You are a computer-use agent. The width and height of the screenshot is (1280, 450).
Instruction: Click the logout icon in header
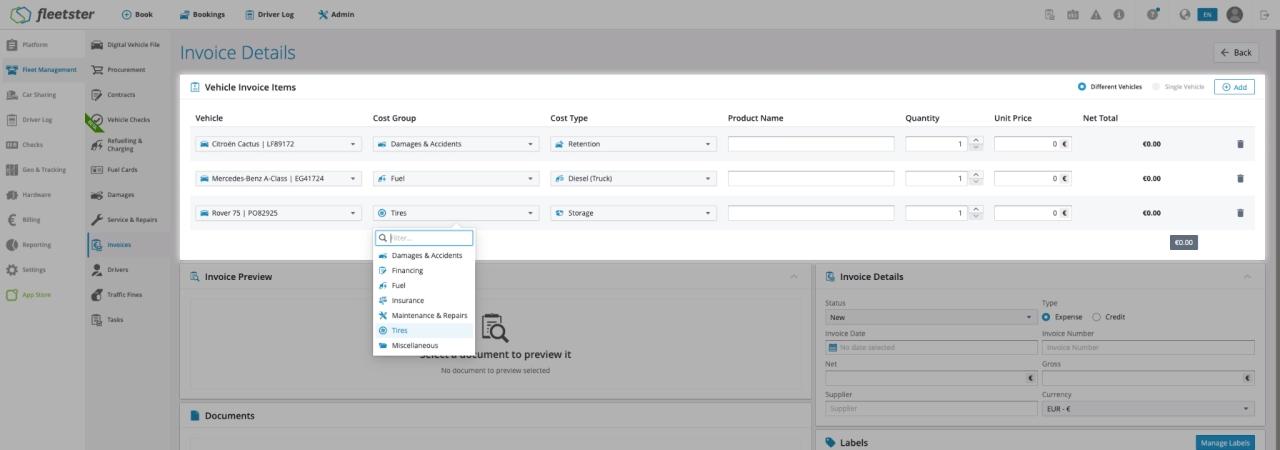(1264, 14)
